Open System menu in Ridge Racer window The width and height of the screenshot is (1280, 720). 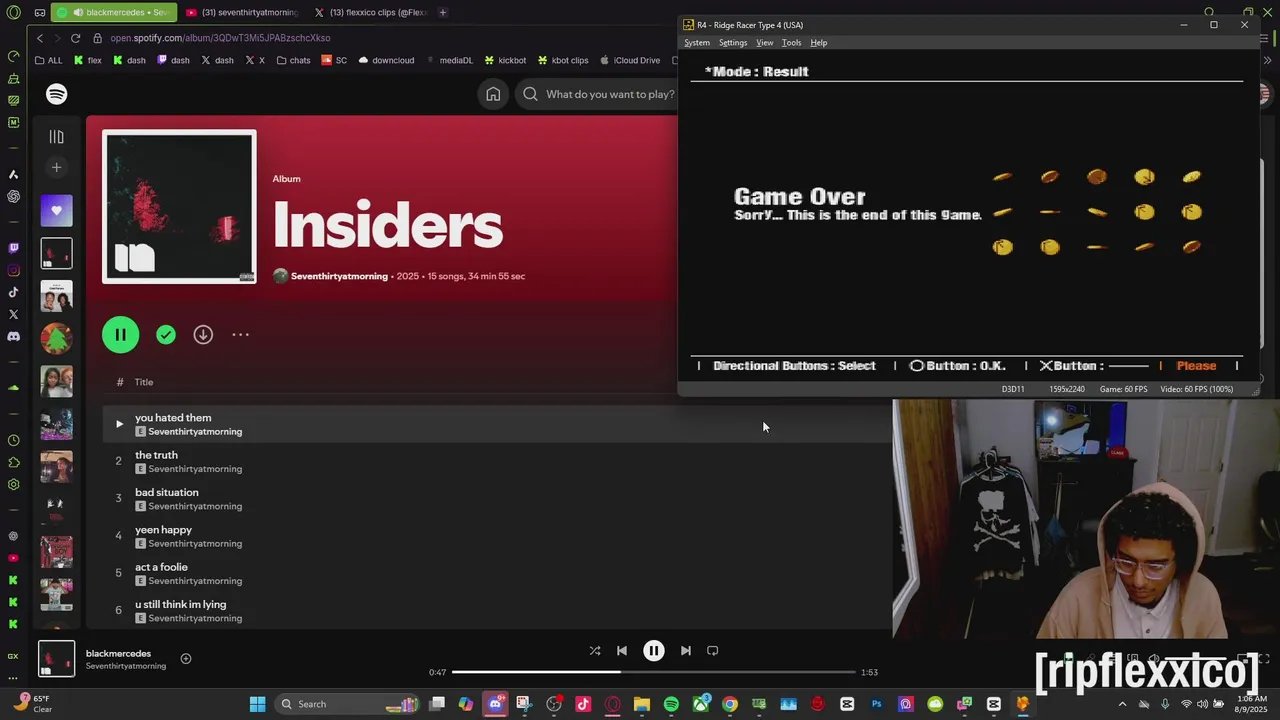(x=697, y=43)
